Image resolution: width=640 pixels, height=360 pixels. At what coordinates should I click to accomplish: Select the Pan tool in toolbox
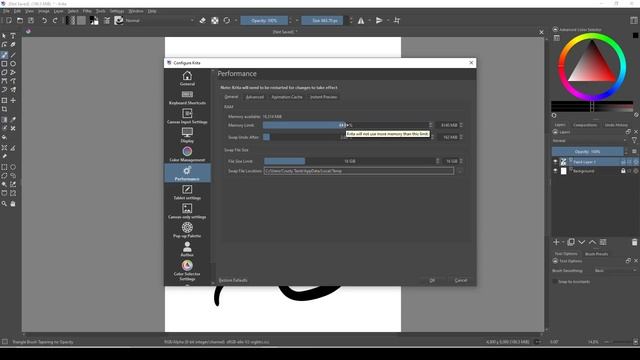point(13,203)
